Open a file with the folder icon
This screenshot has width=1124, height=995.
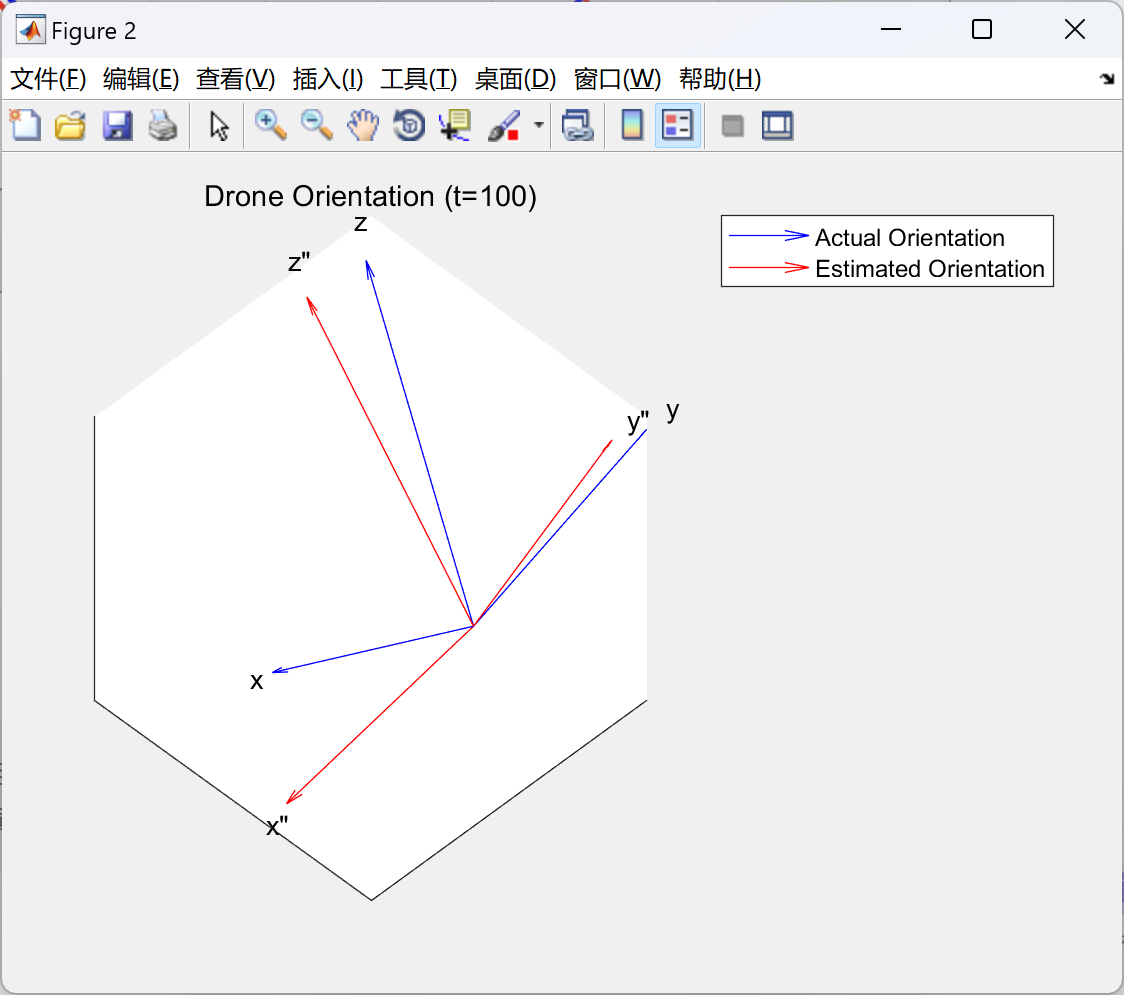[x=71, y=125]
